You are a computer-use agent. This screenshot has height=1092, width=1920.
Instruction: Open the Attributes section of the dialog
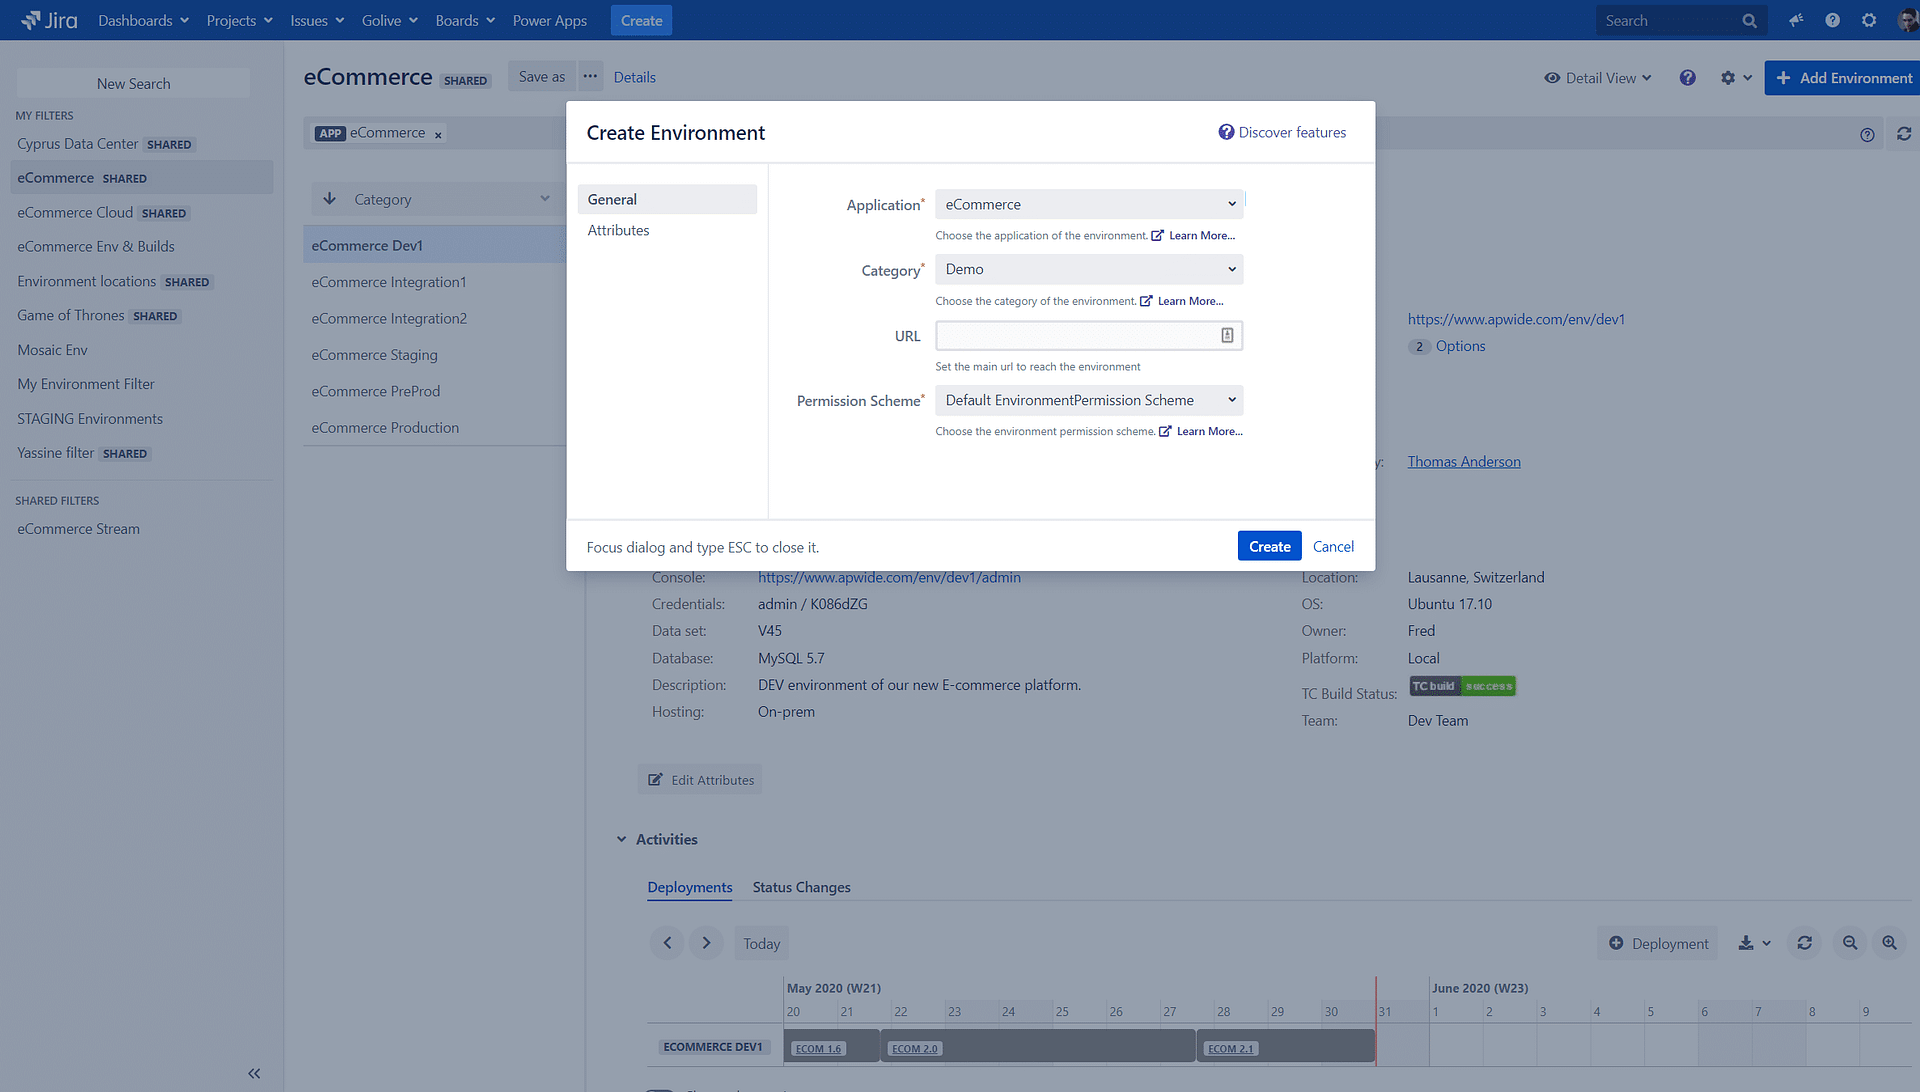tap(618, 230)
